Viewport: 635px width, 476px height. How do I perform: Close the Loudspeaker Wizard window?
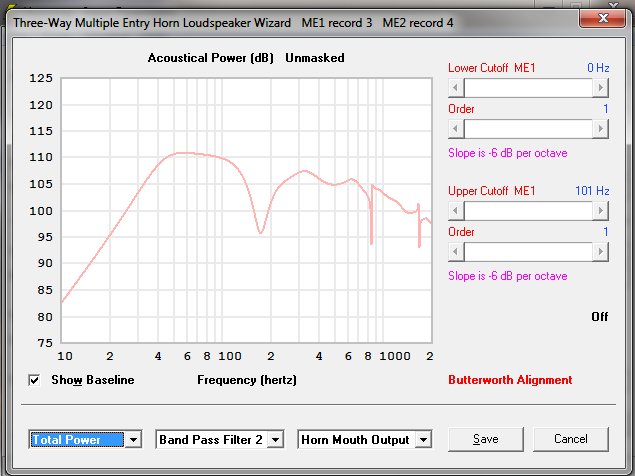(x=603, y=18)
